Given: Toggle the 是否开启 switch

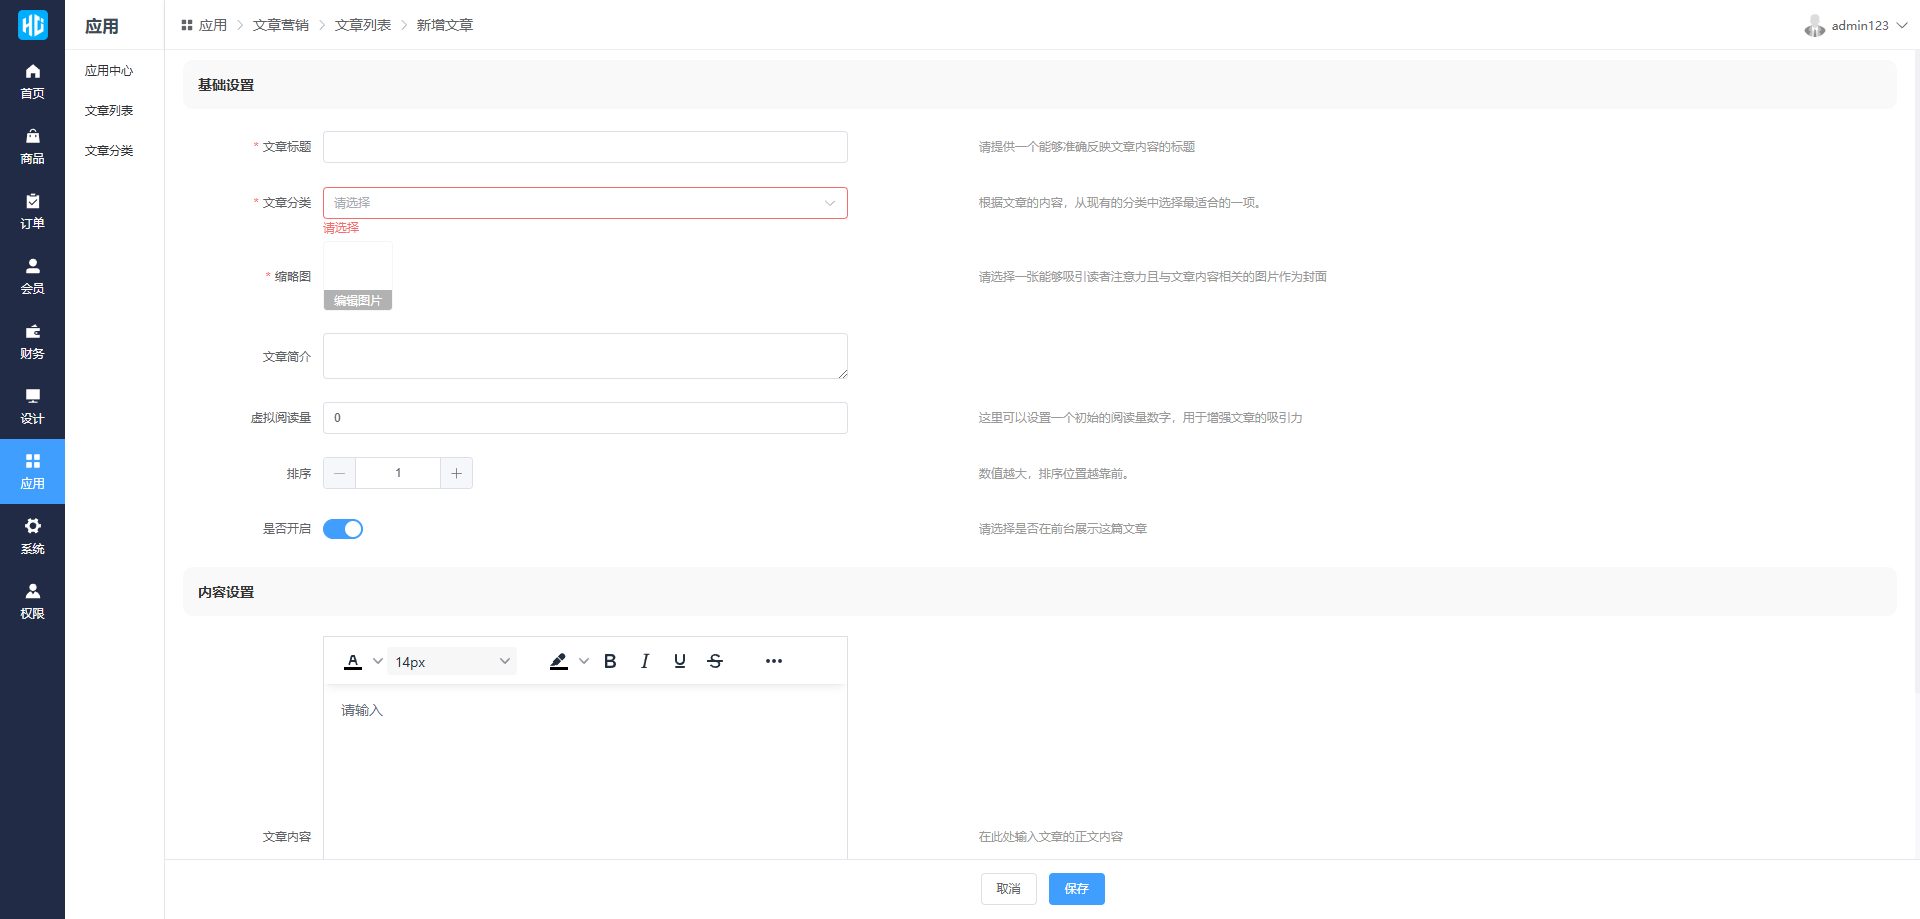Looking at the screenshot, I should pyautogui.click(x=343, y=529).
